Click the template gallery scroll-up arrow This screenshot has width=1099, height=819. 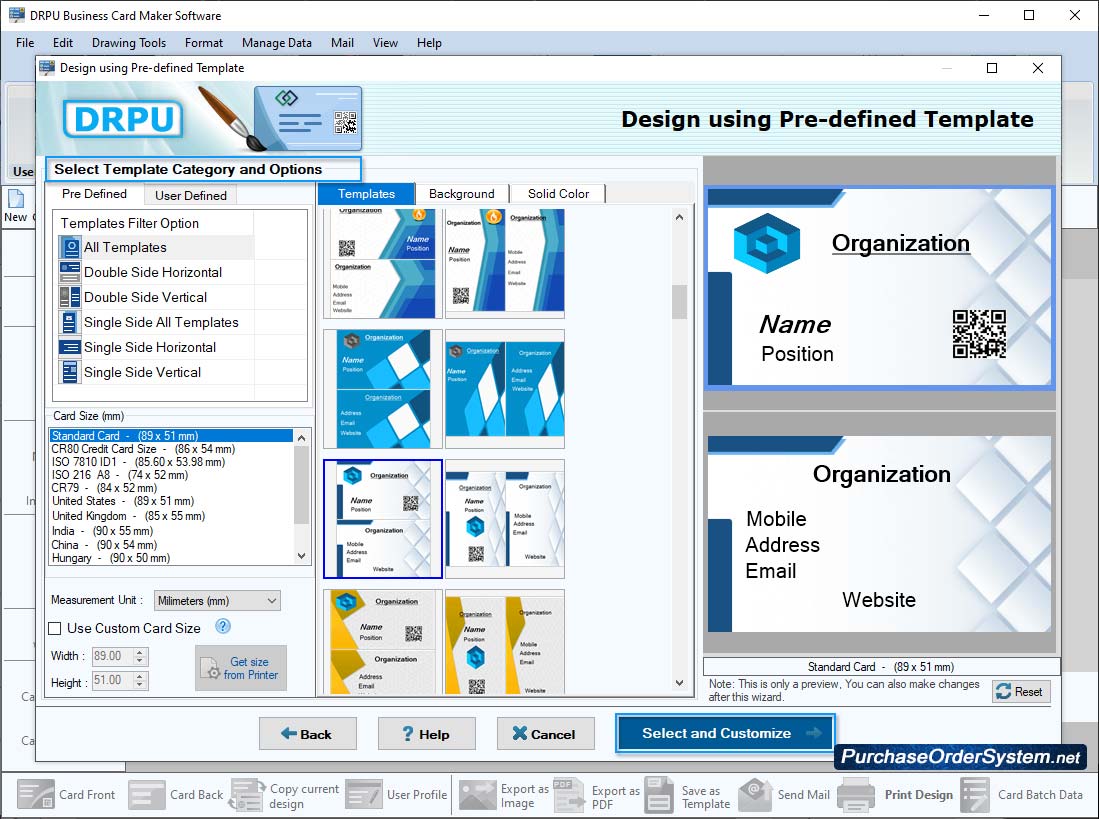click(x=679, y=217)
